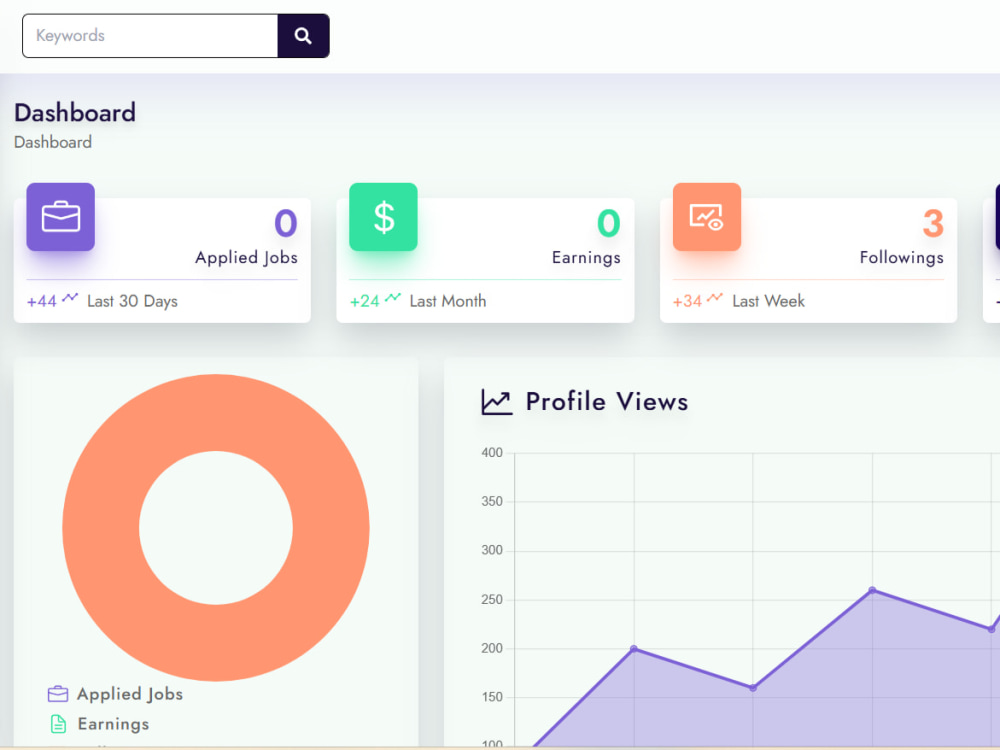The height and width of the screenshot is (750, 1000).
Task: Click the 300 y-axis label
Action: pyautogui.click(x=492, y=550)
